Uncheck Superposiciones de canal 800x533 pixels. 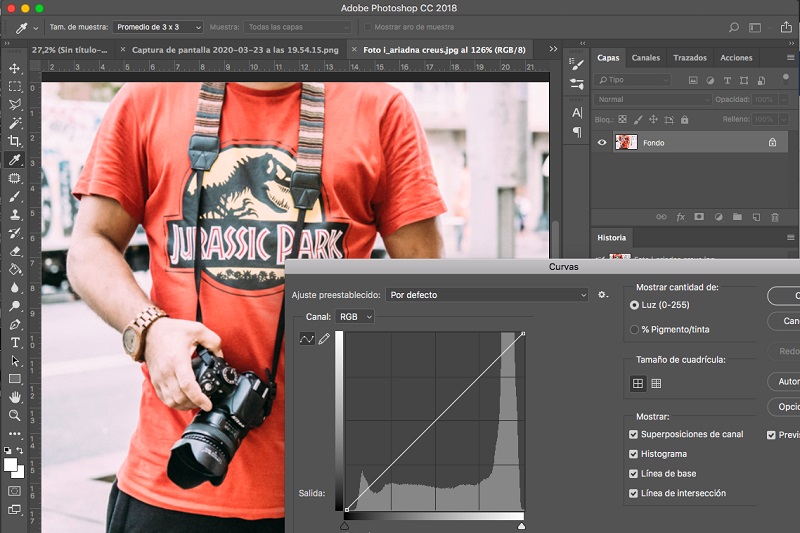[x=633, y=434]
